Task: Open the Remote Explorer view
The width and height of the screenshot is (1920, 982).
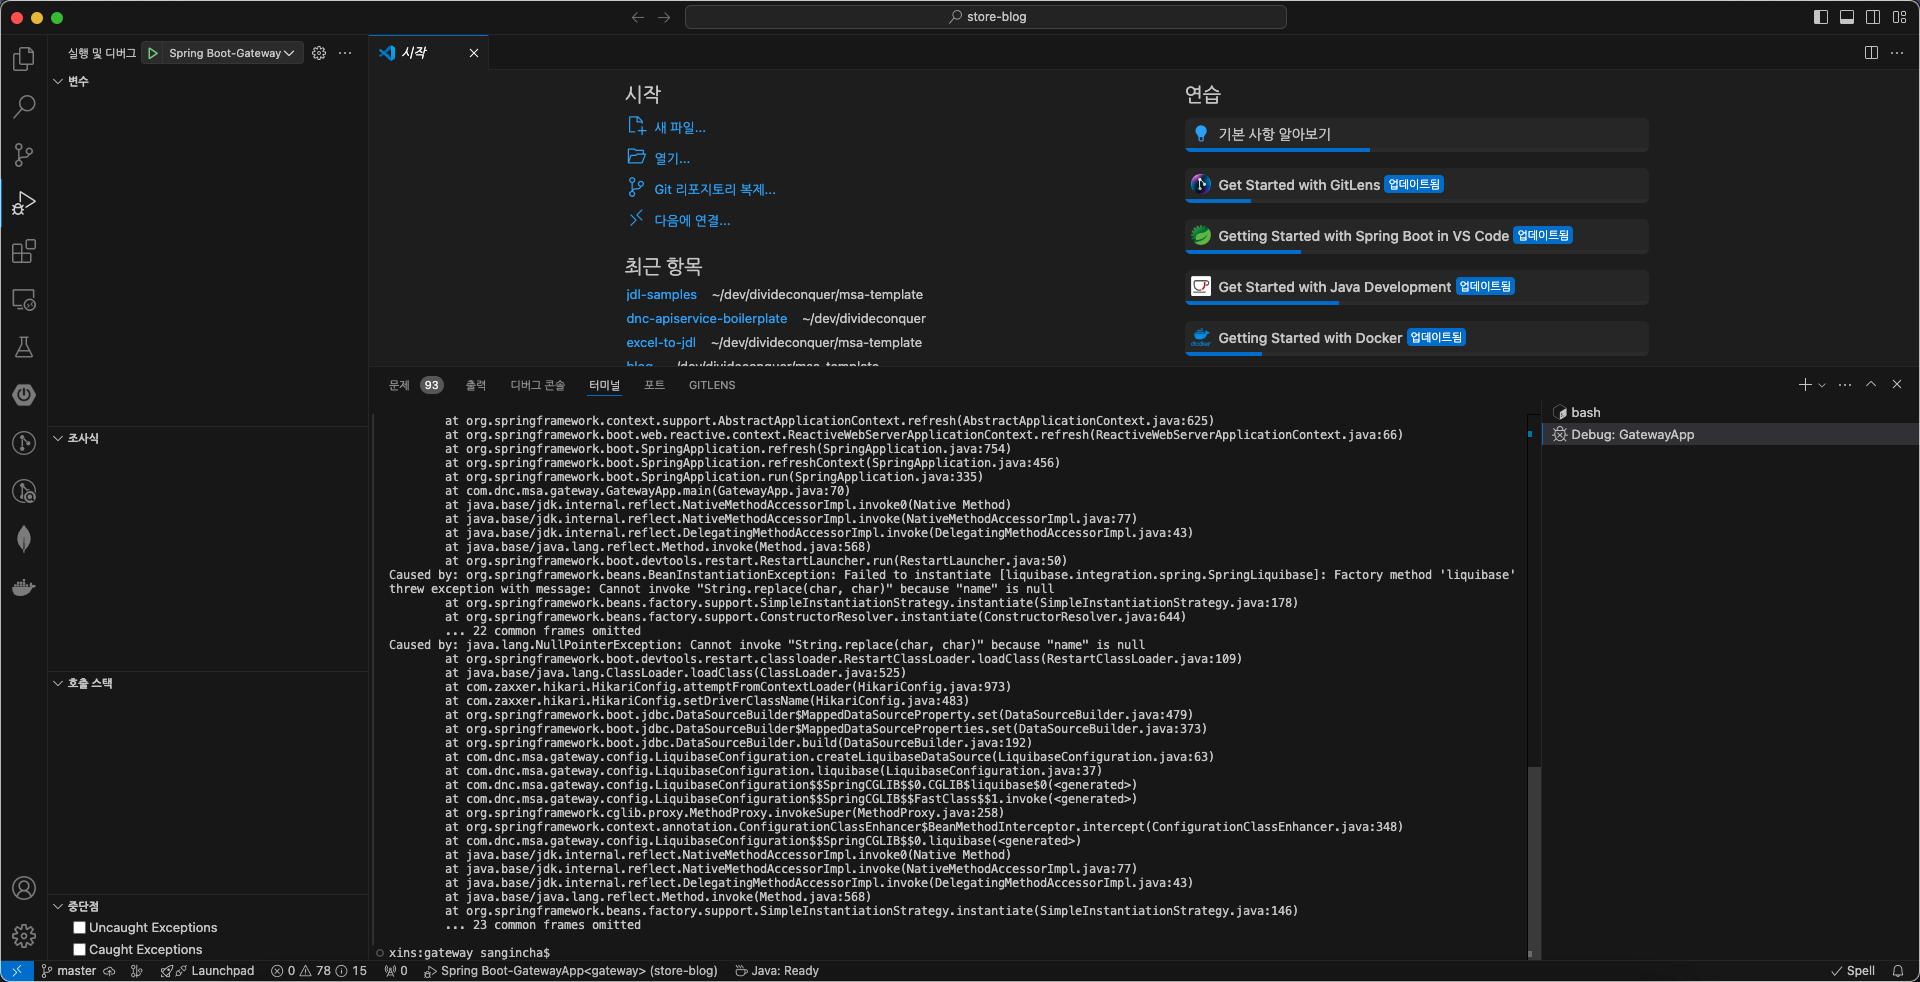Action: [24, 299]
